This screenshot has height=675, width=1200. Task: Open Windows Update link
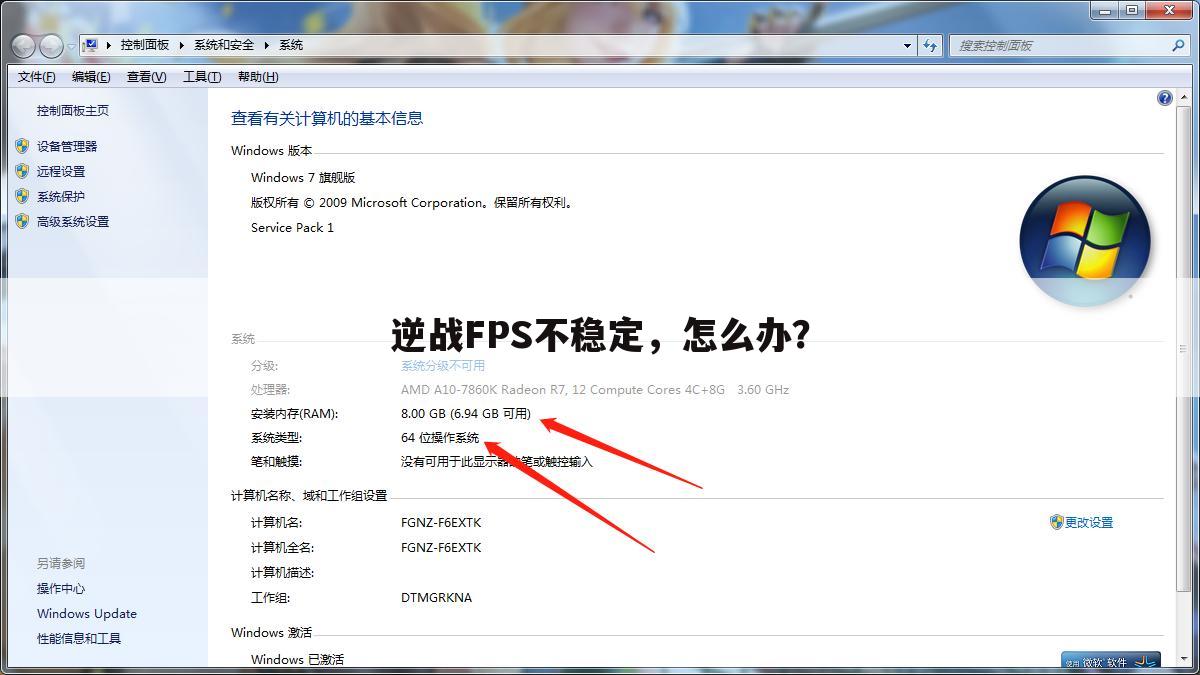[87, 614]
